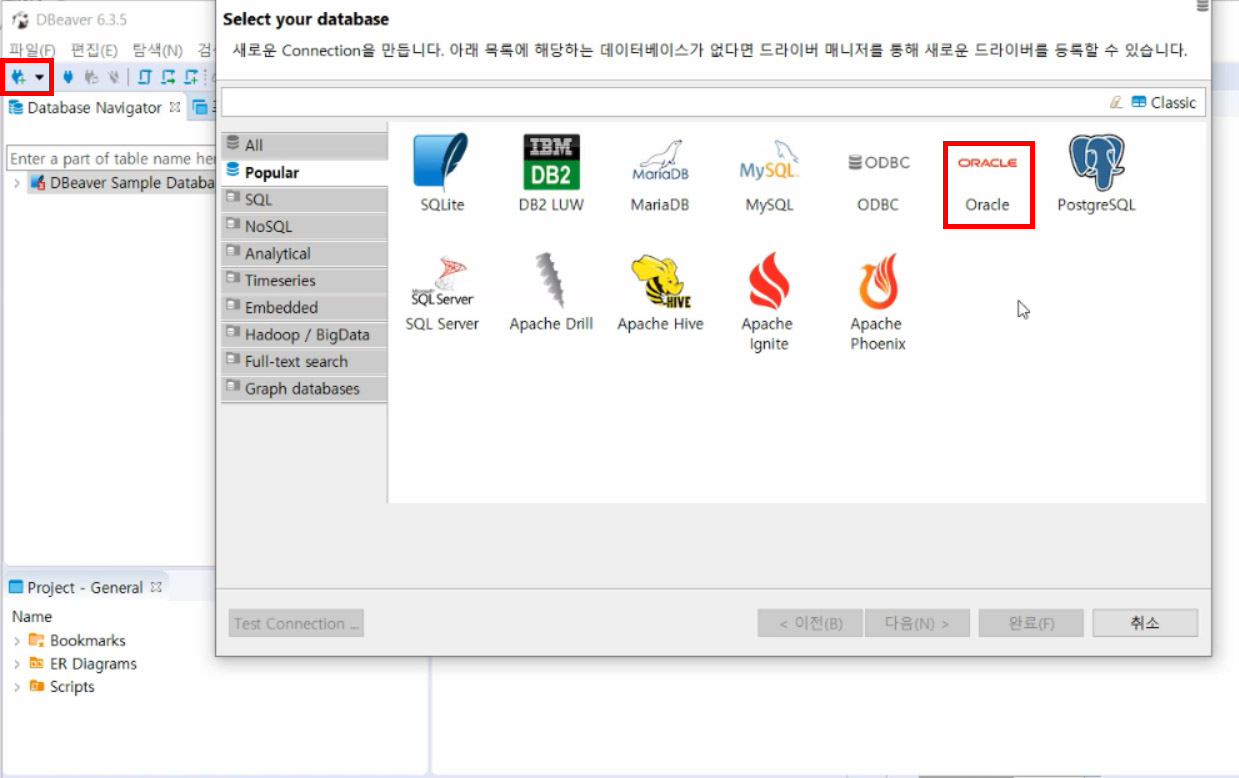Expand the Bookmarks folder

(x=17, y=640)
